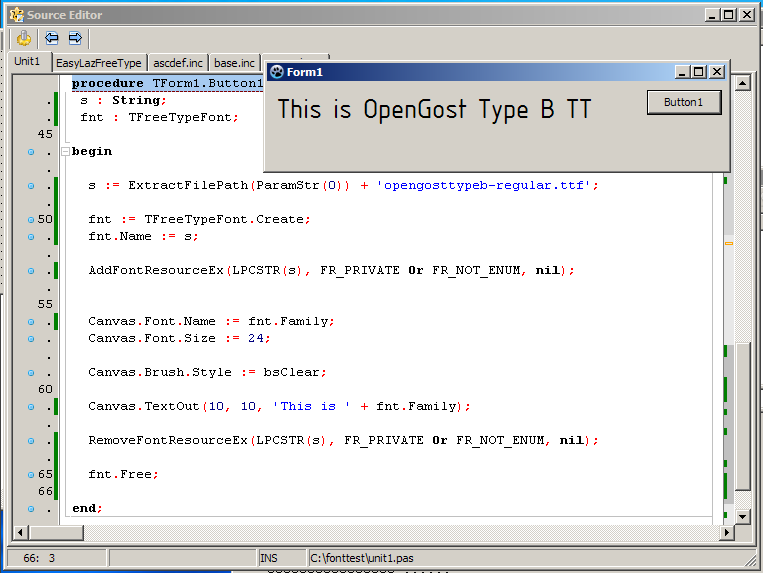This screenshot has height=573, width=763.
Task: Maximize the Source Editor window
Action: click(x=729, y=15)
